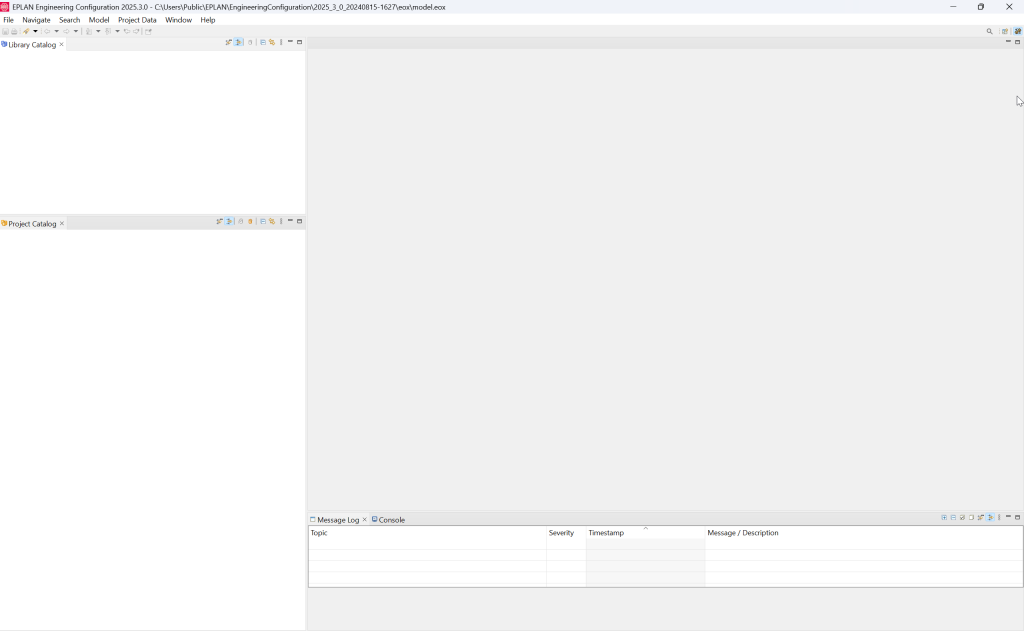Open the Next Annotation dropdown arrow

[98, 31]
